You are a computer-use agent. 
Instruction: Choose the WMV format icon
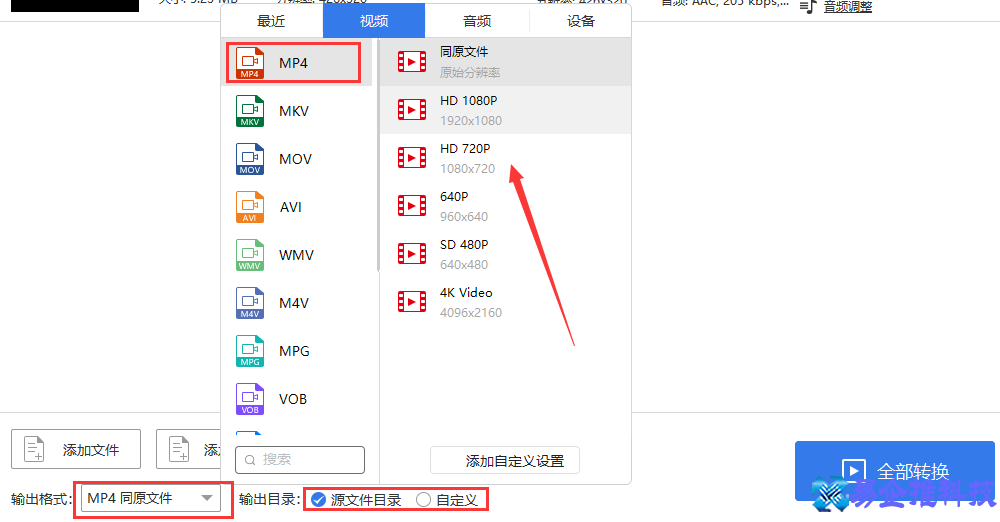250,255
